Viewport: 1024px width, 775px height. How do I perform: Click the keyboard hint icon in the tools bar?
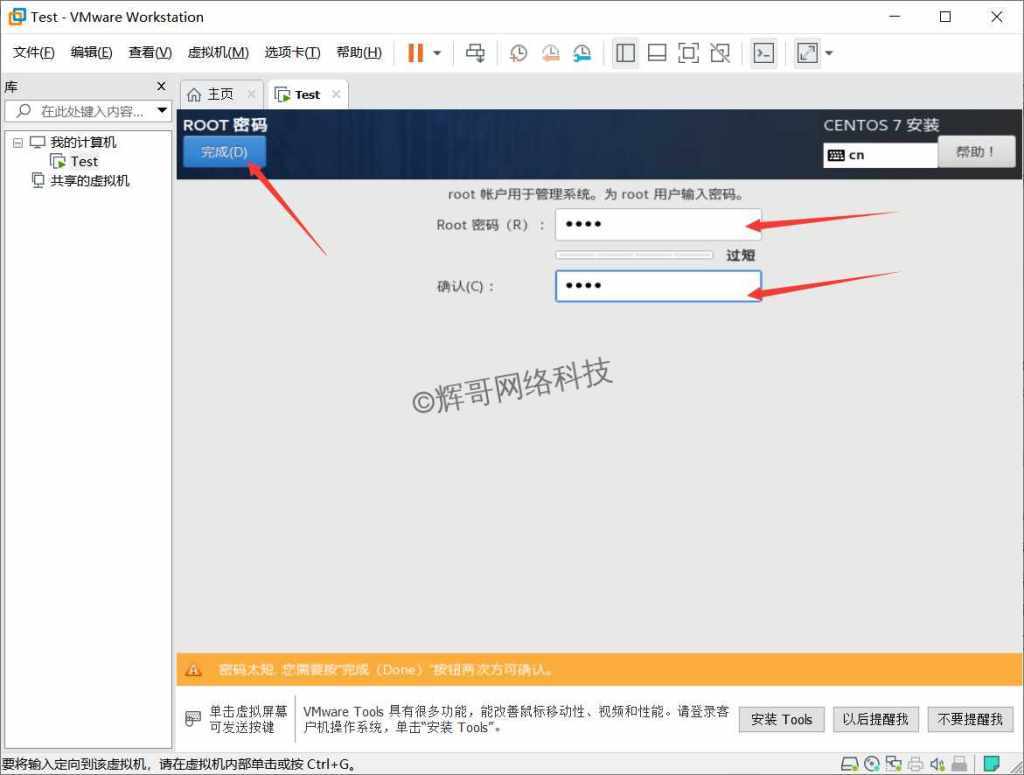[x=193, y=719]
